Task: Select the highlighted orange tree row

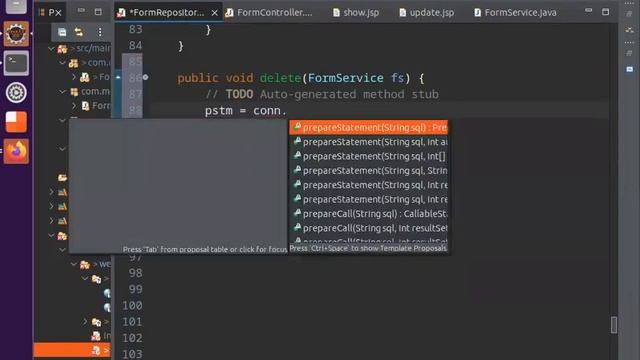Action: (x=72, y=350)
